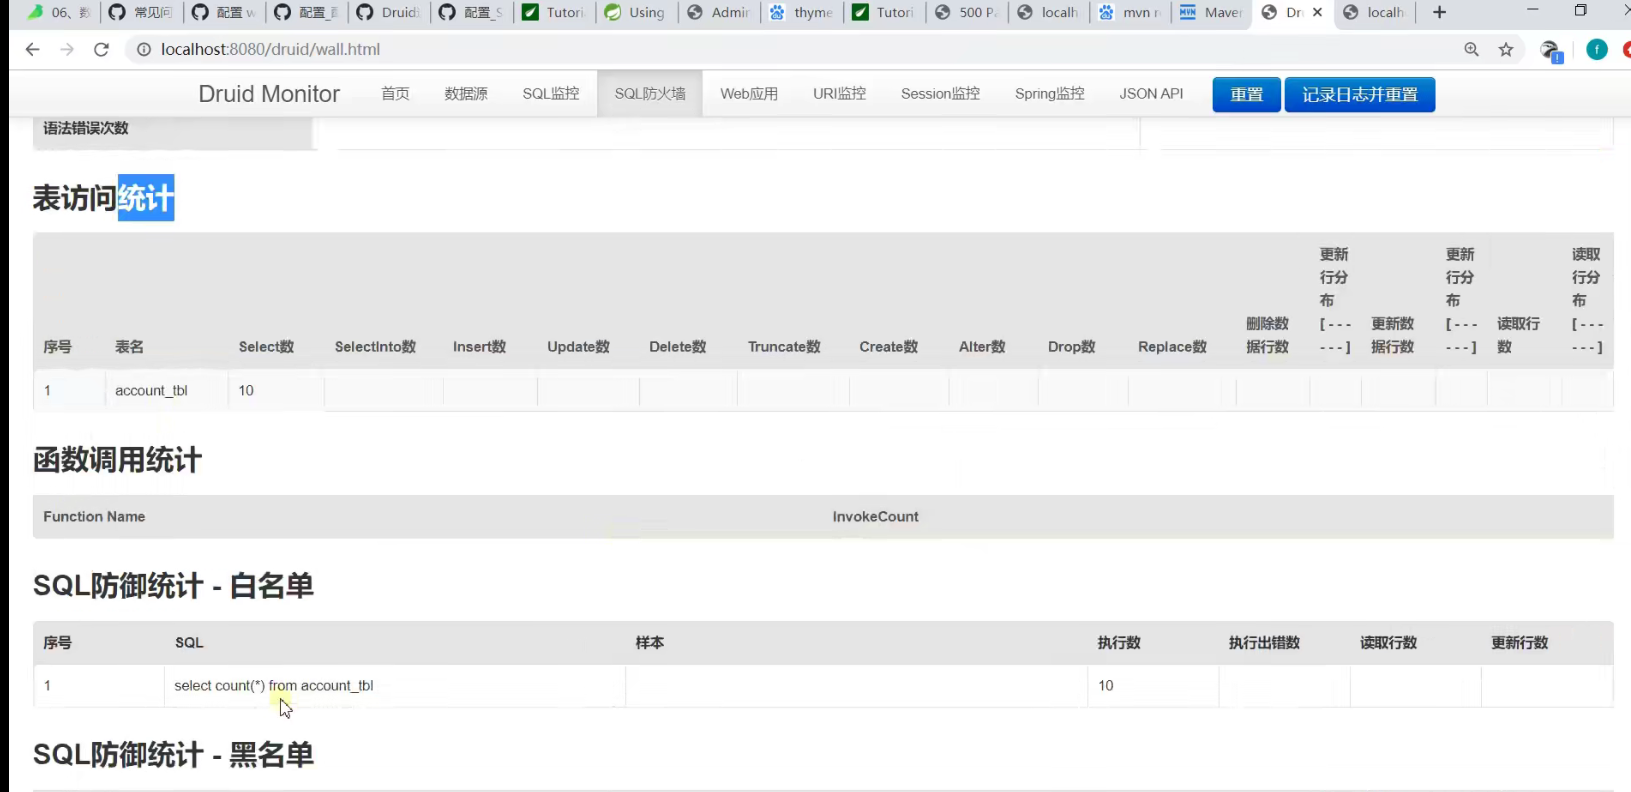The height and width of the screenshot is (792, 1631).
Task: Click the 记录日志并重置 button
Action: 1360,94
